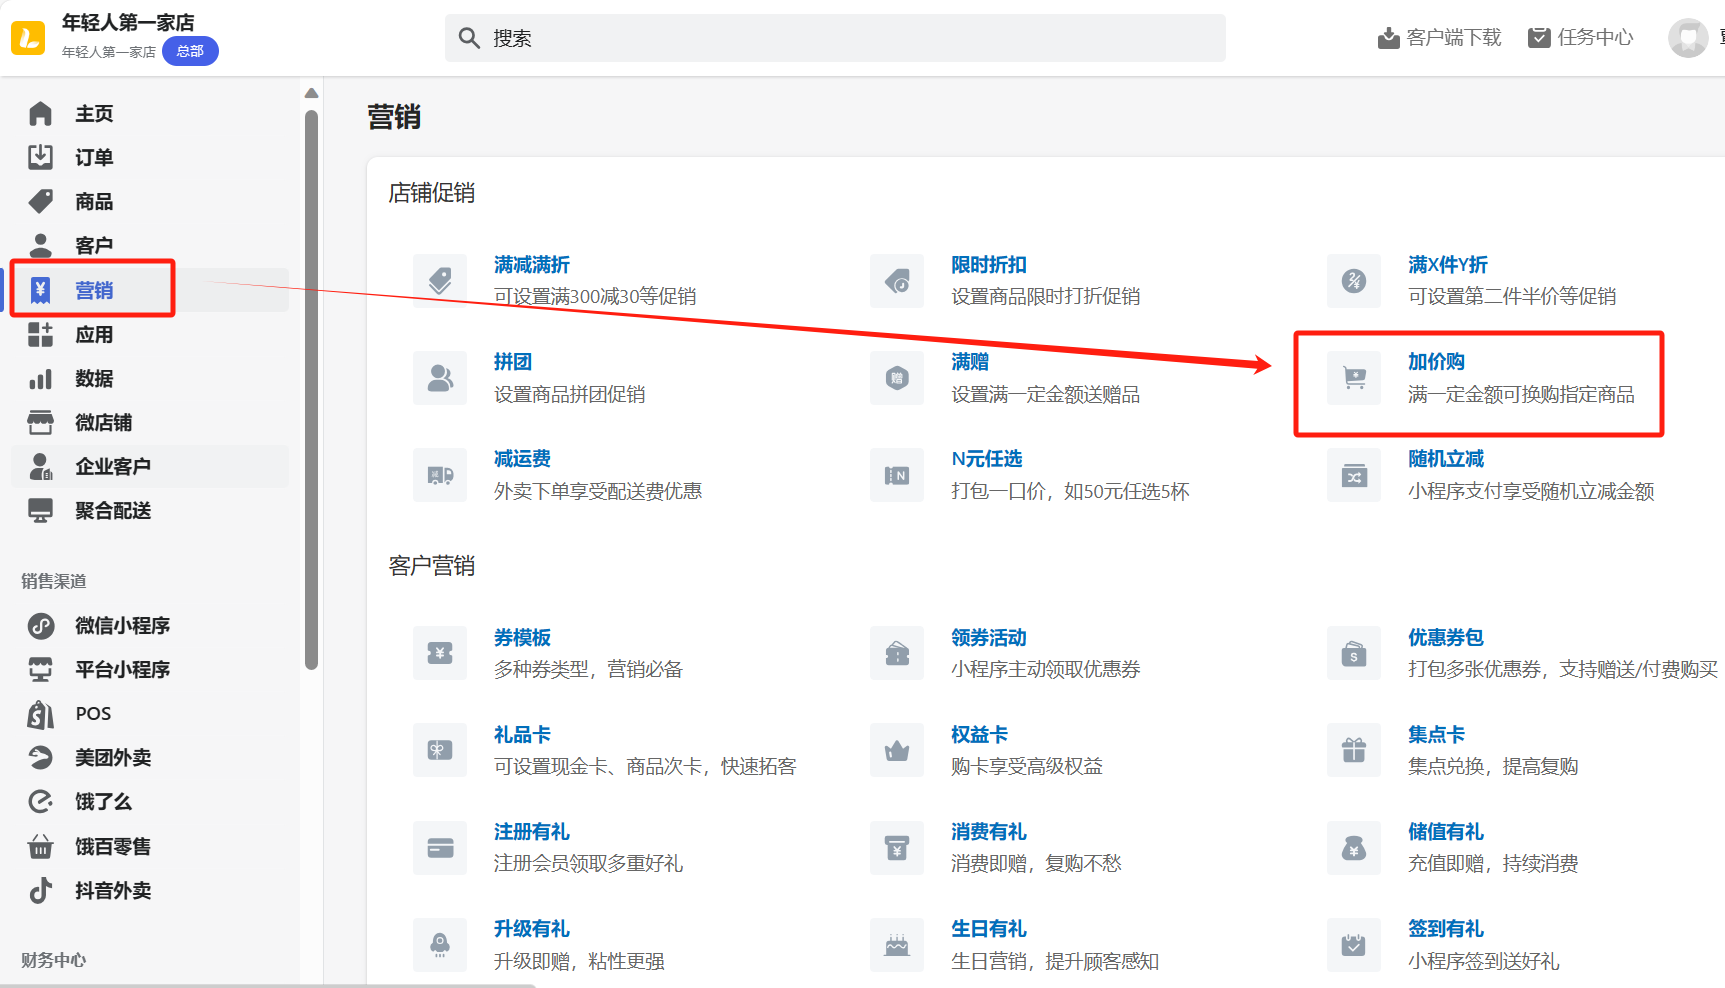Click the 礼品卡 card icon
Image resolution: width=1725 pixels, height=988 pixels.
(440, 750)
